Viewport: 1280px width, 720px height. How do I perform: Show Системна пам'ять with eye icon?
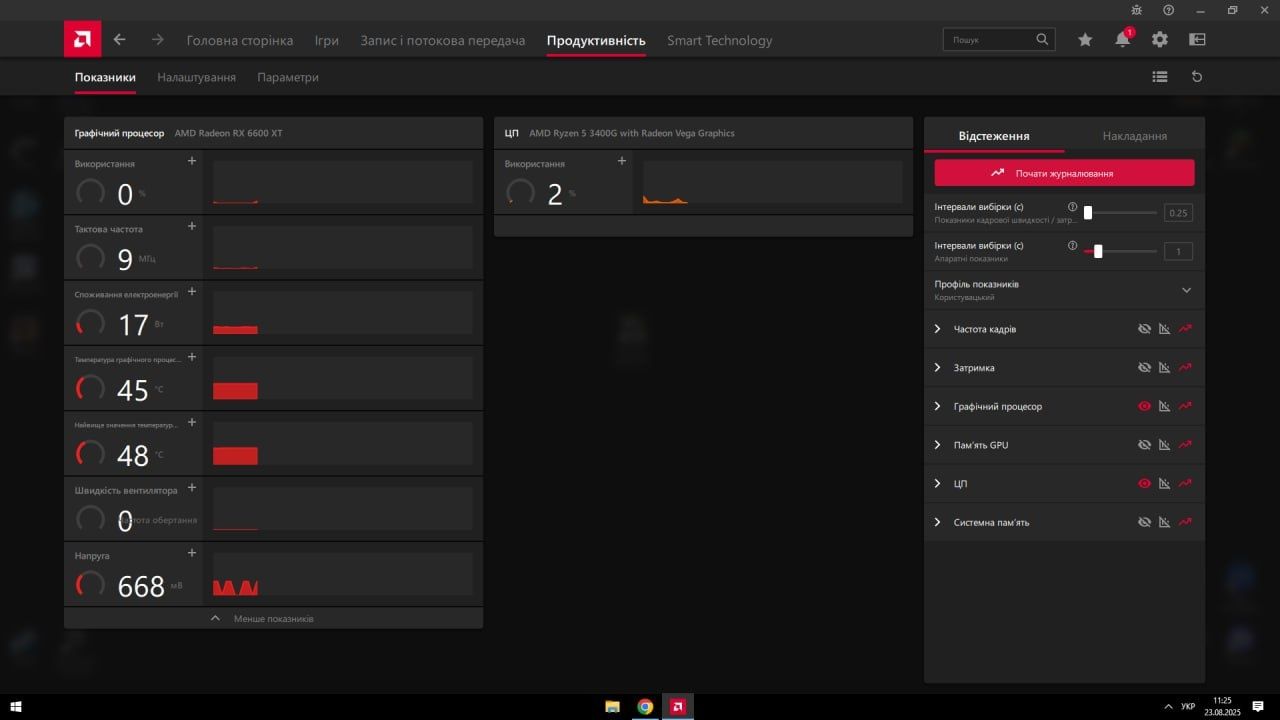point(1145,522)
